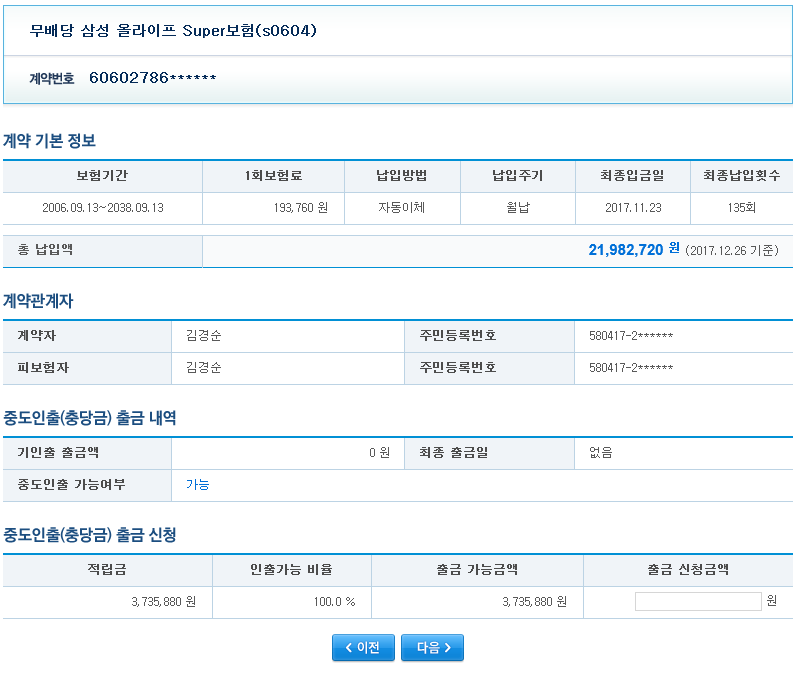
Task: Click the 135회 payment count cell
Action: [742, 208]
